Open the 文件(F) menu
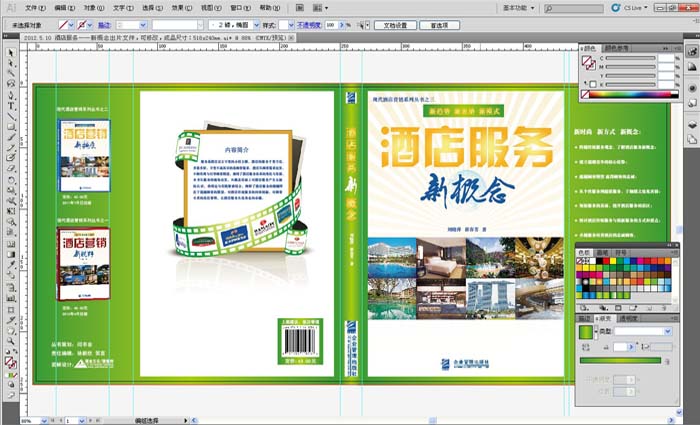This screenshot has width=700, height=425. tap(35, 8)
